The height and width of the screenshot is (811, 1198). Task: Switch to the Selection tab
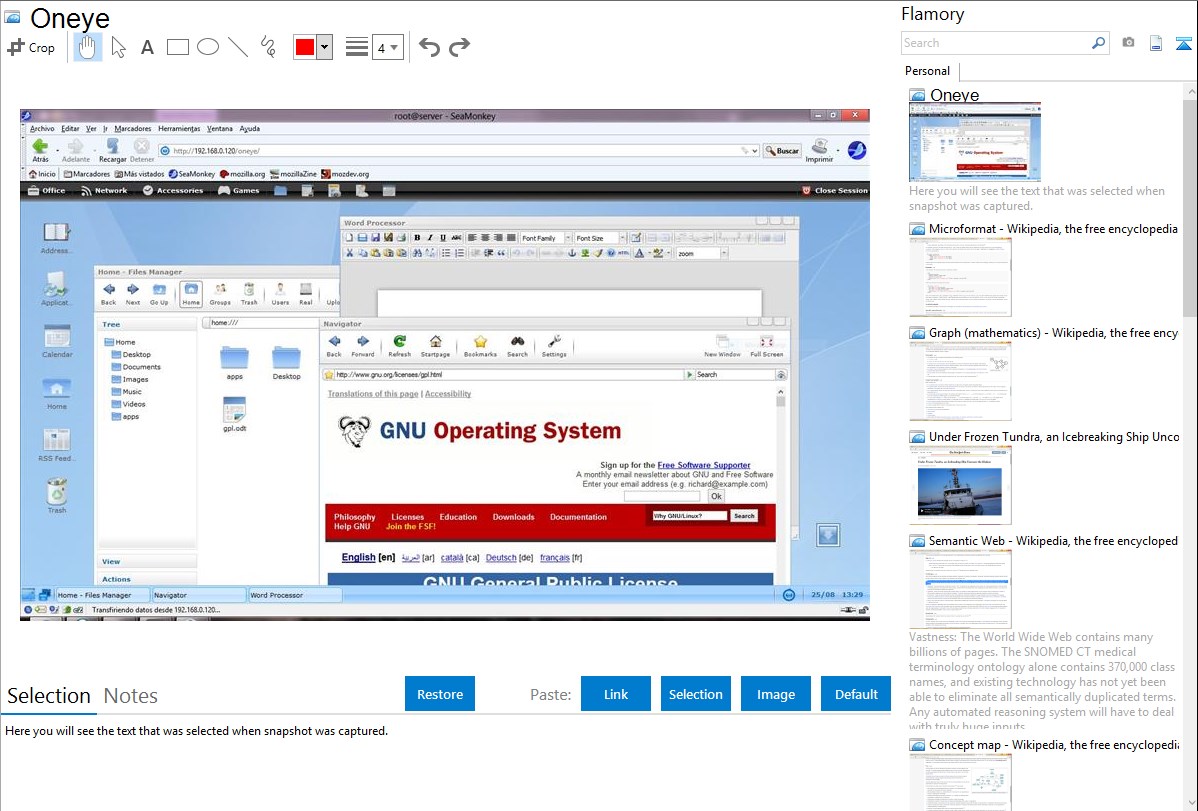pyautogui.click(x=49, y=696)
